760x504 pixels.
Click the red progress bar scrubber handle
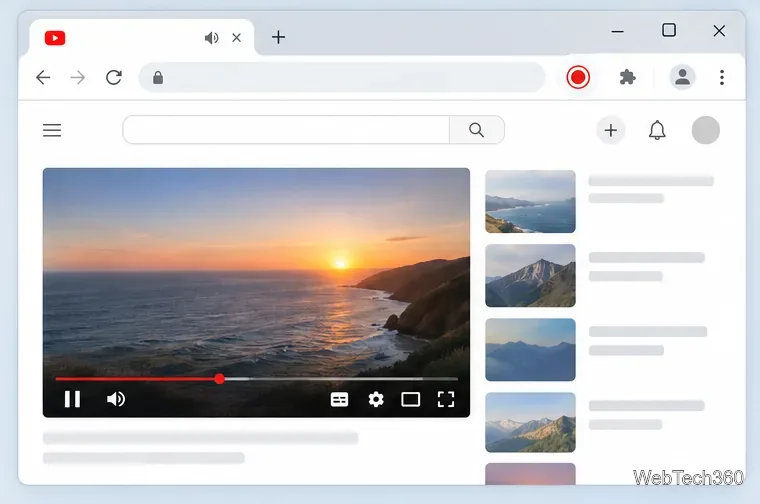point(220,378)
